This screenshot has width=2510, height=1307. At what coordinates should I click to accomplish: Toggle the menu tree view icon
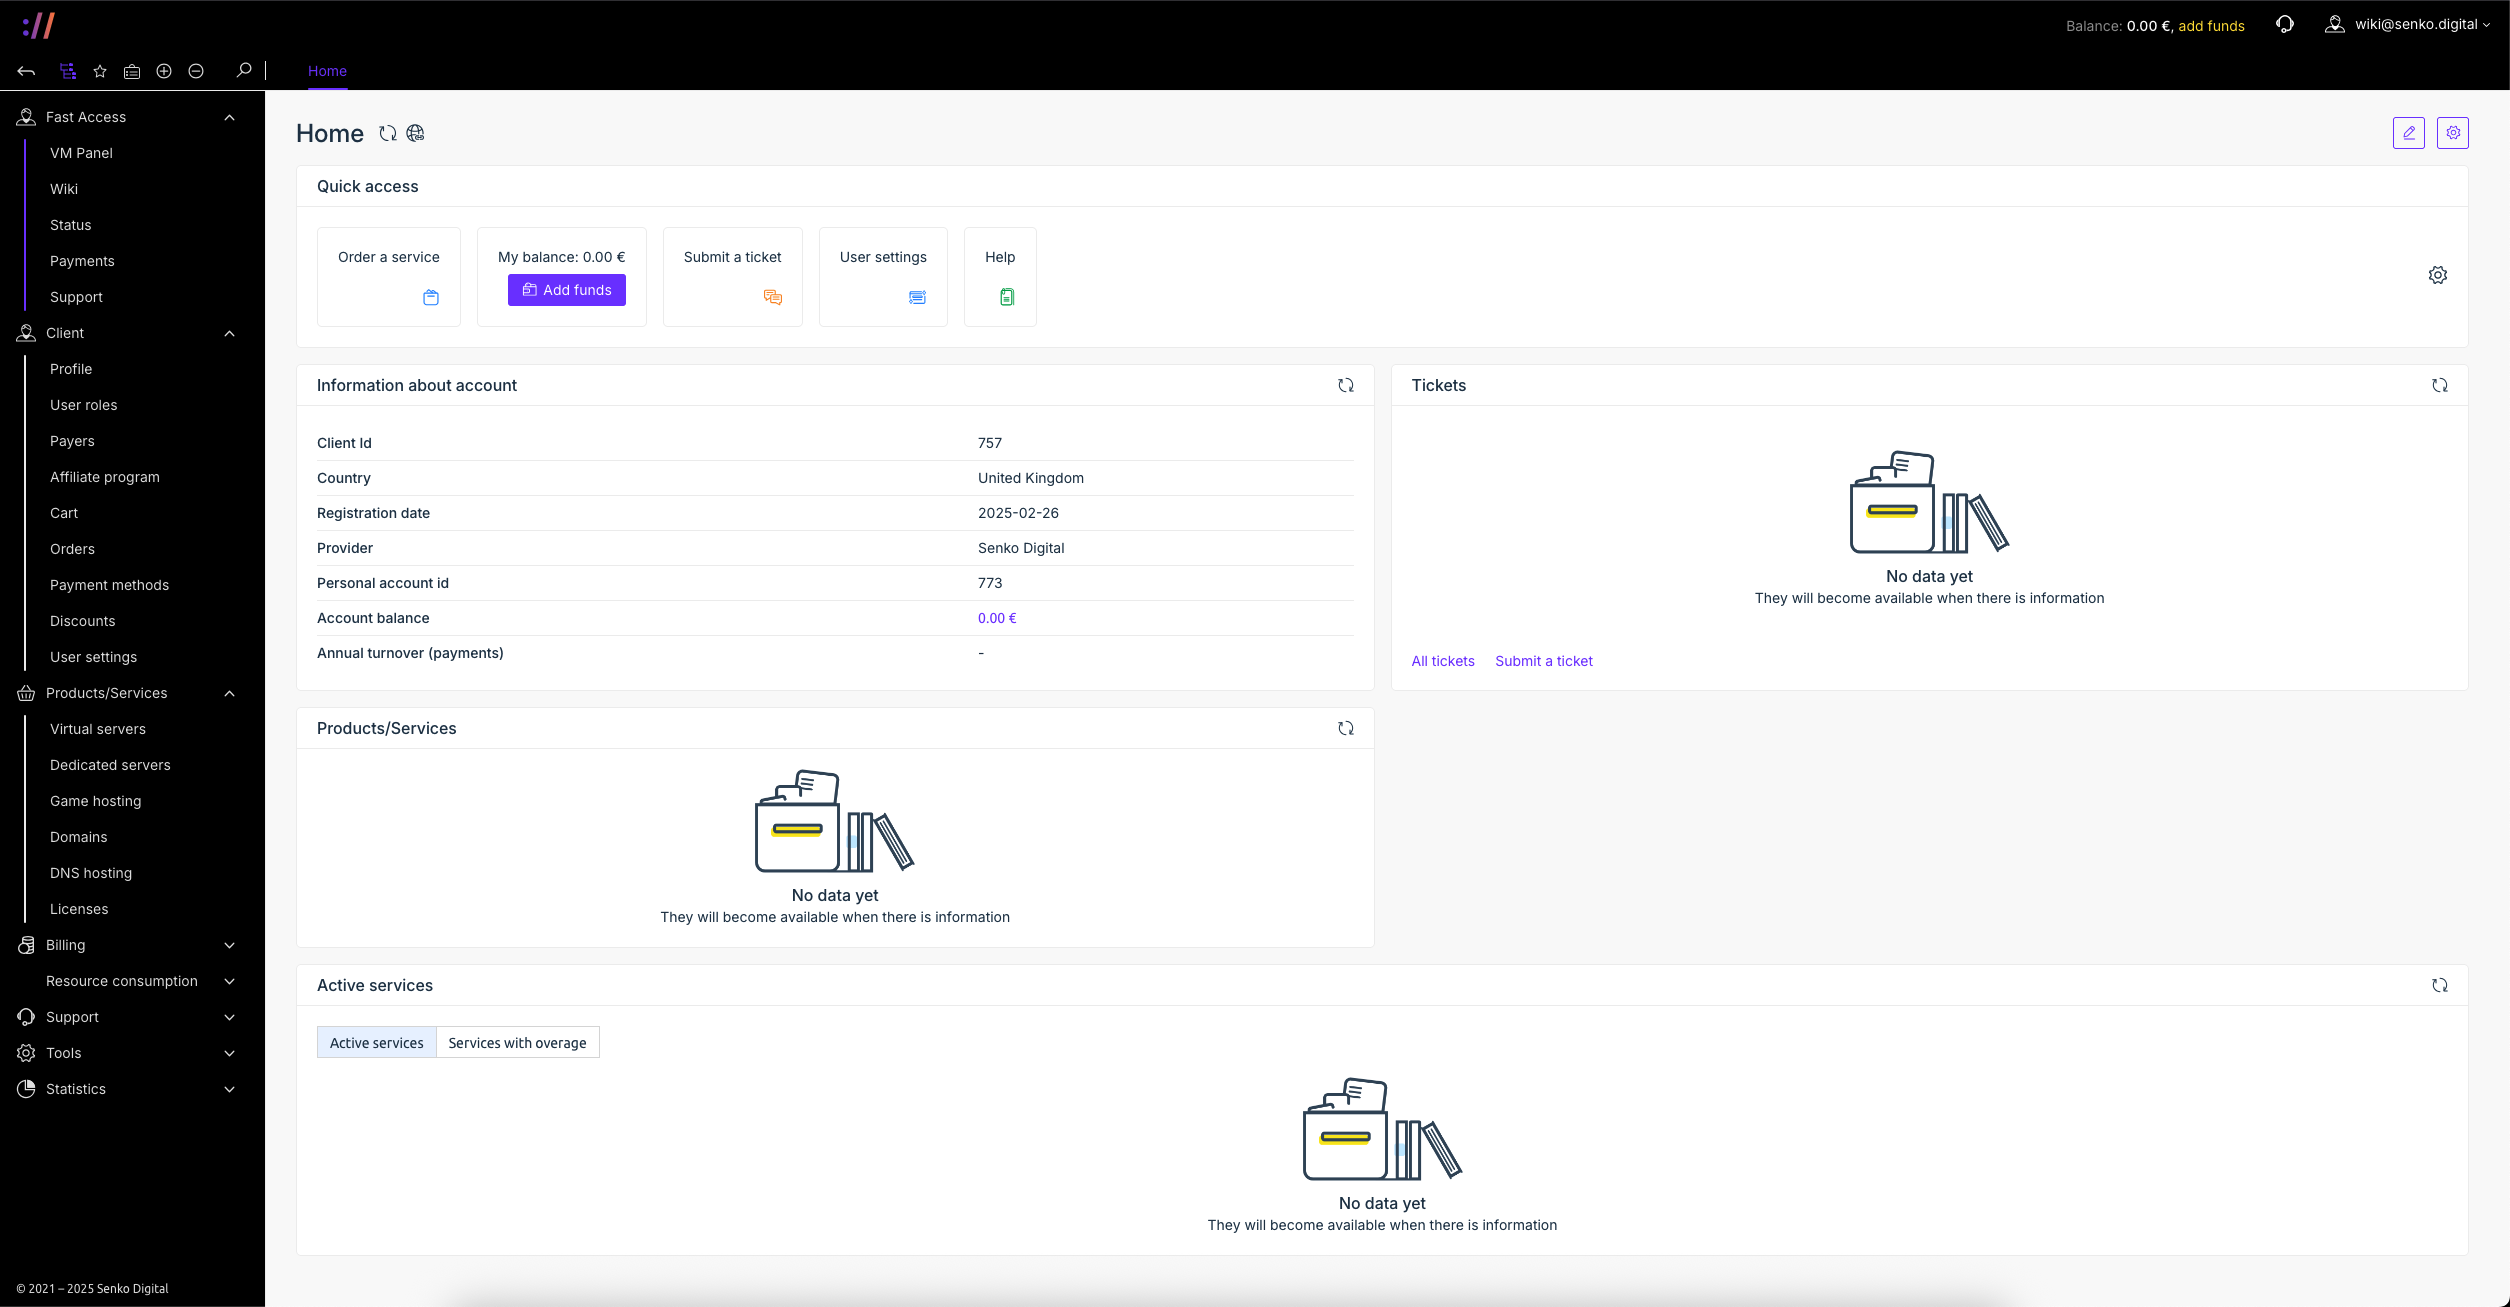[68, 71]
